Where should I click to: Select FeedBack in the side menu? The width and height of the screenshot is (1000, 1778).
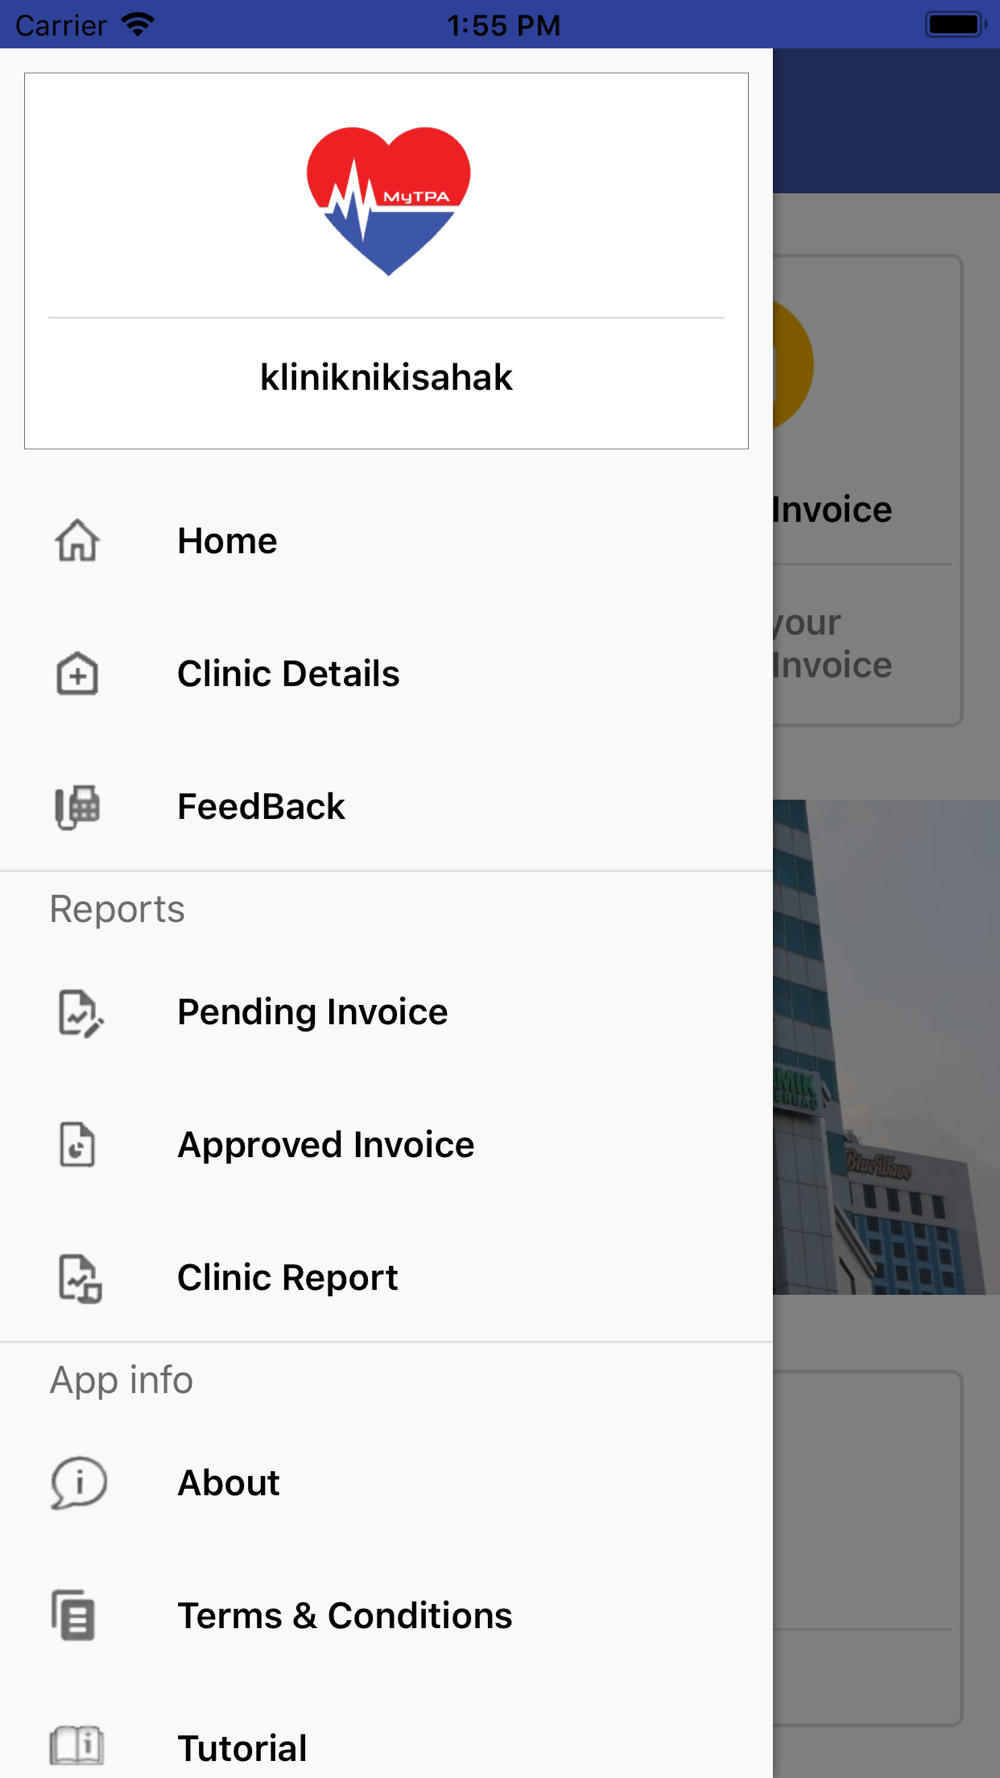(x=386, y=807)
